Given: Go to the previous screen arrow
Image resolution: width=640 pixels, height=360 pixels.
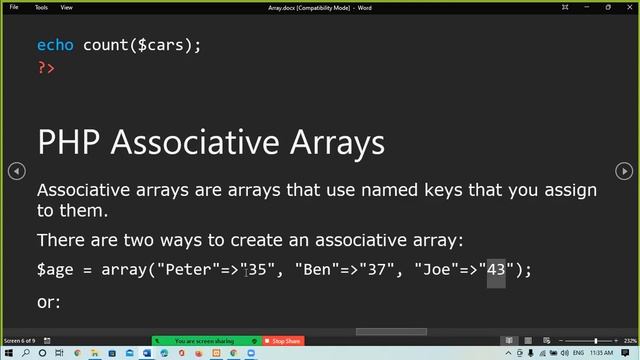Looking at the screenshot, I should [x=17, y=171].
